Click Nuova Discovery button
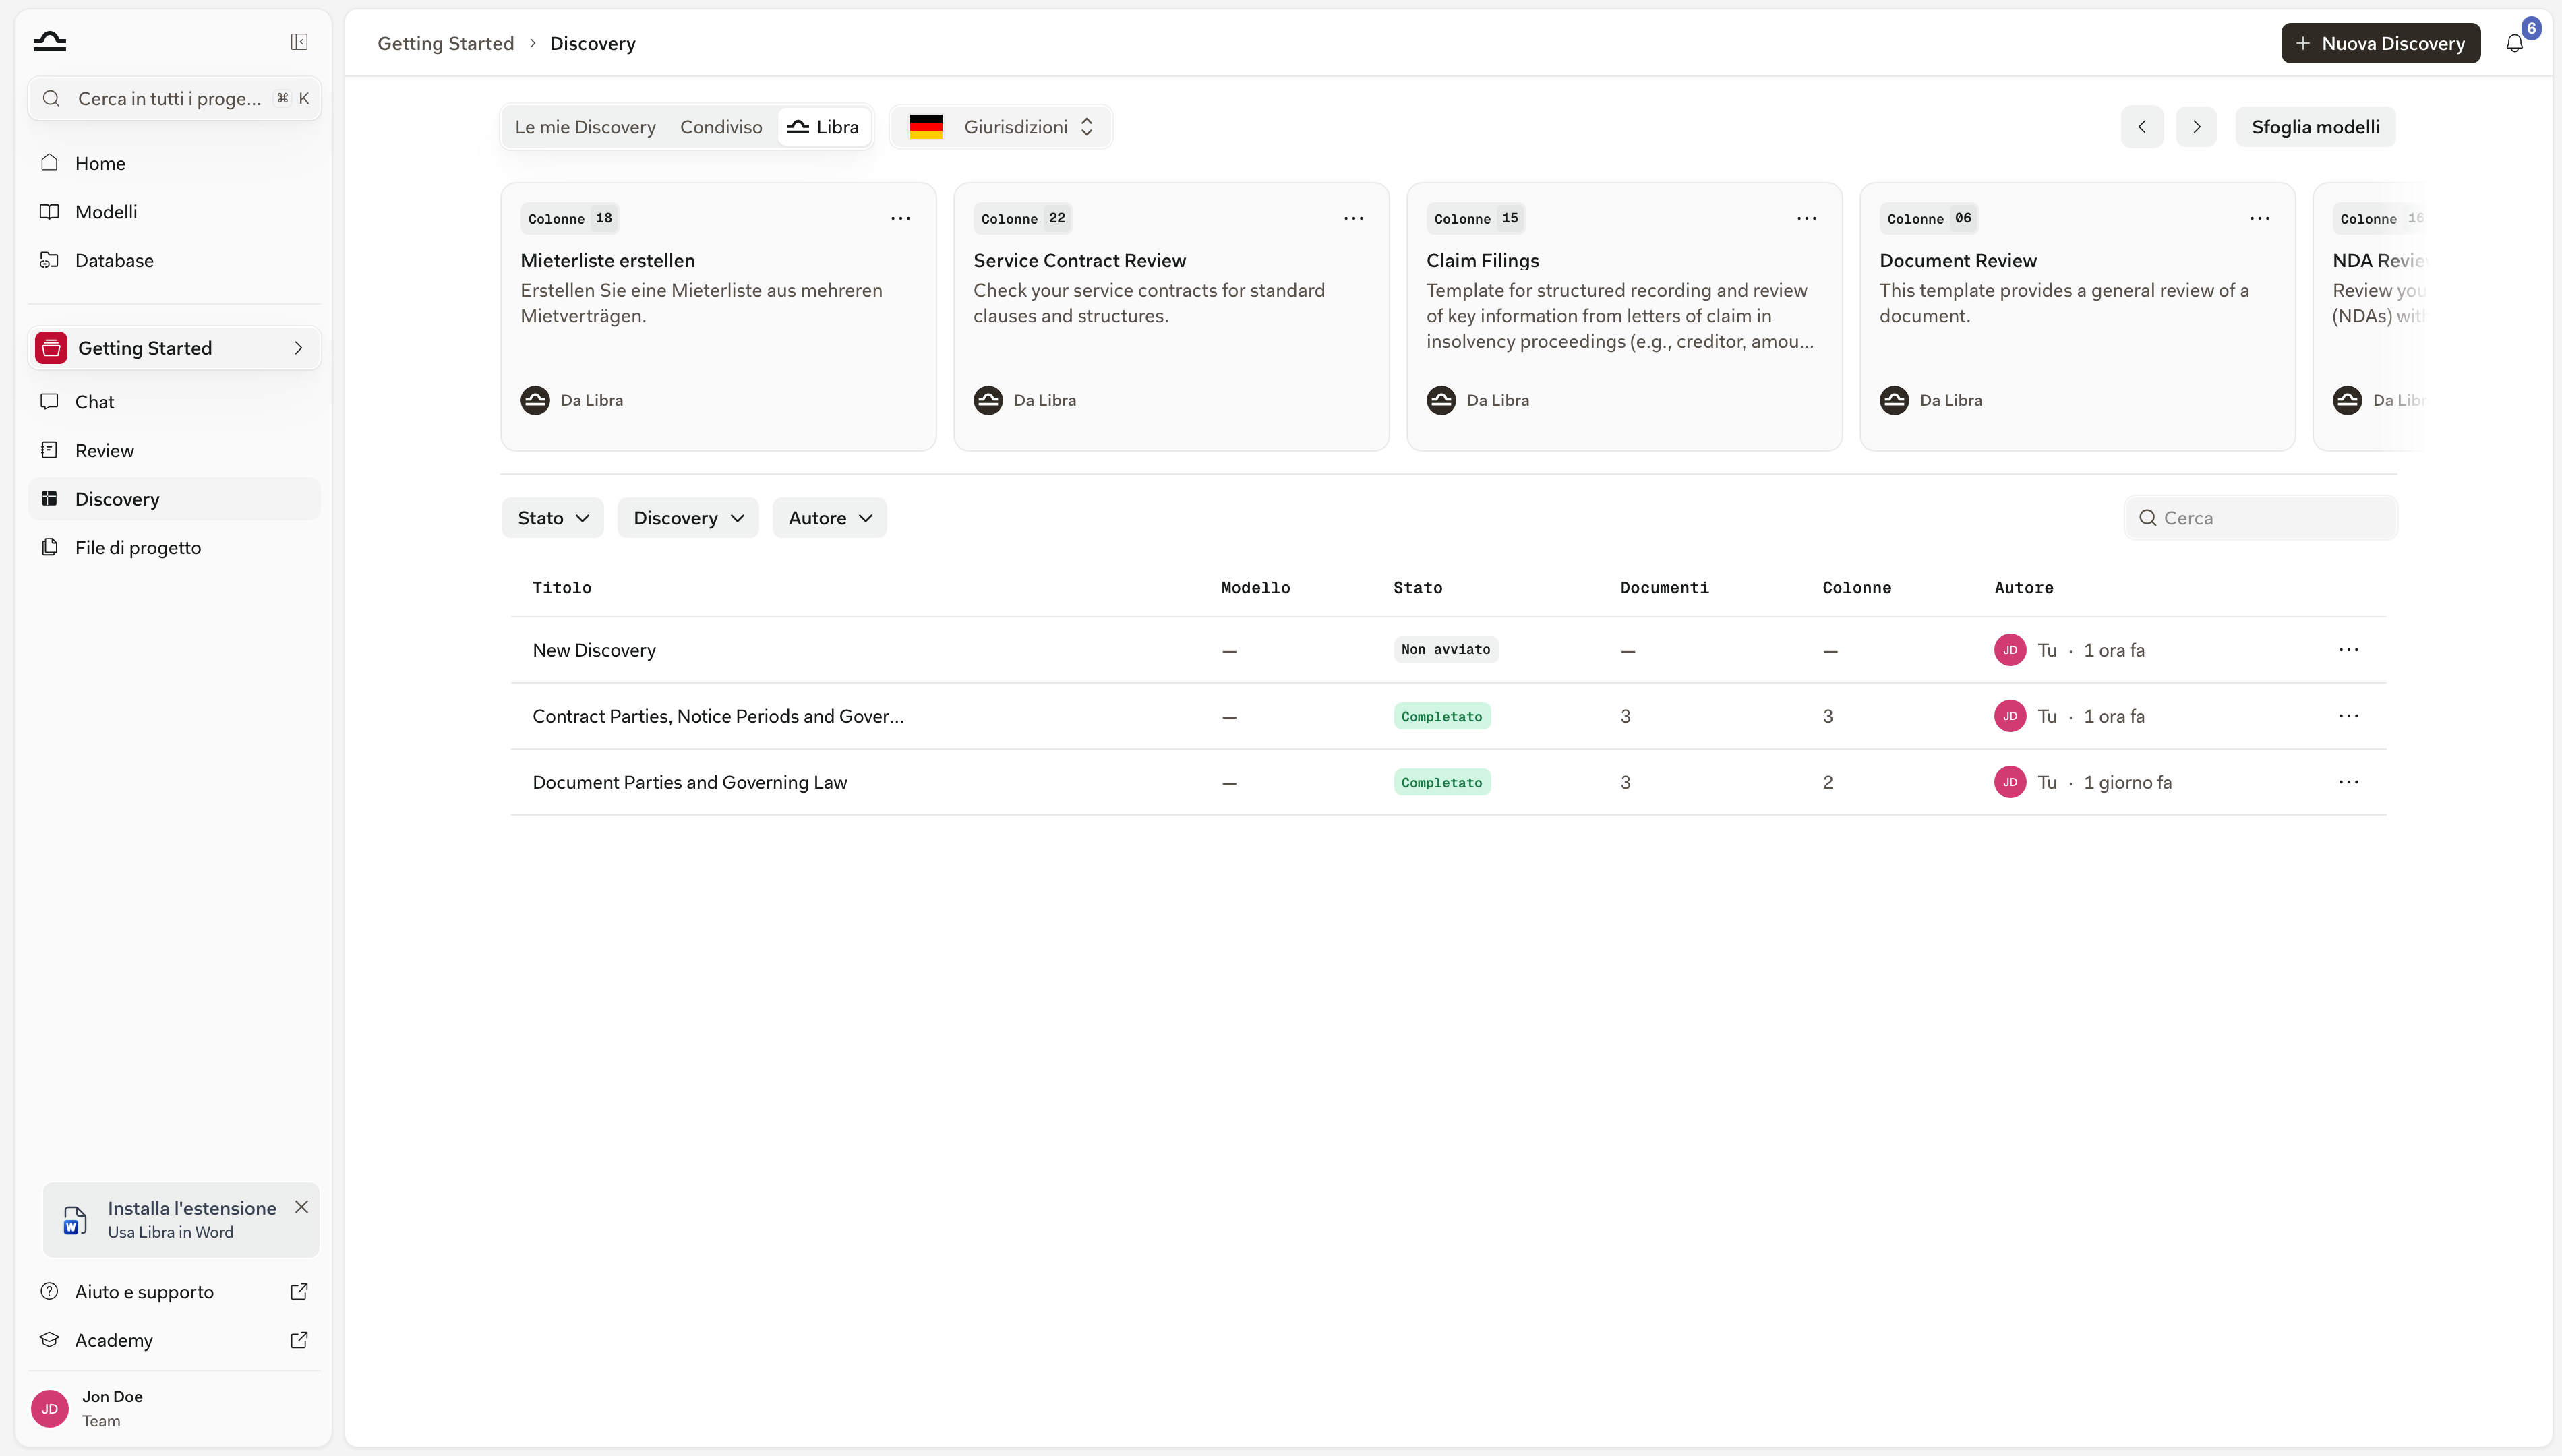 click(x=2380, y=43)
